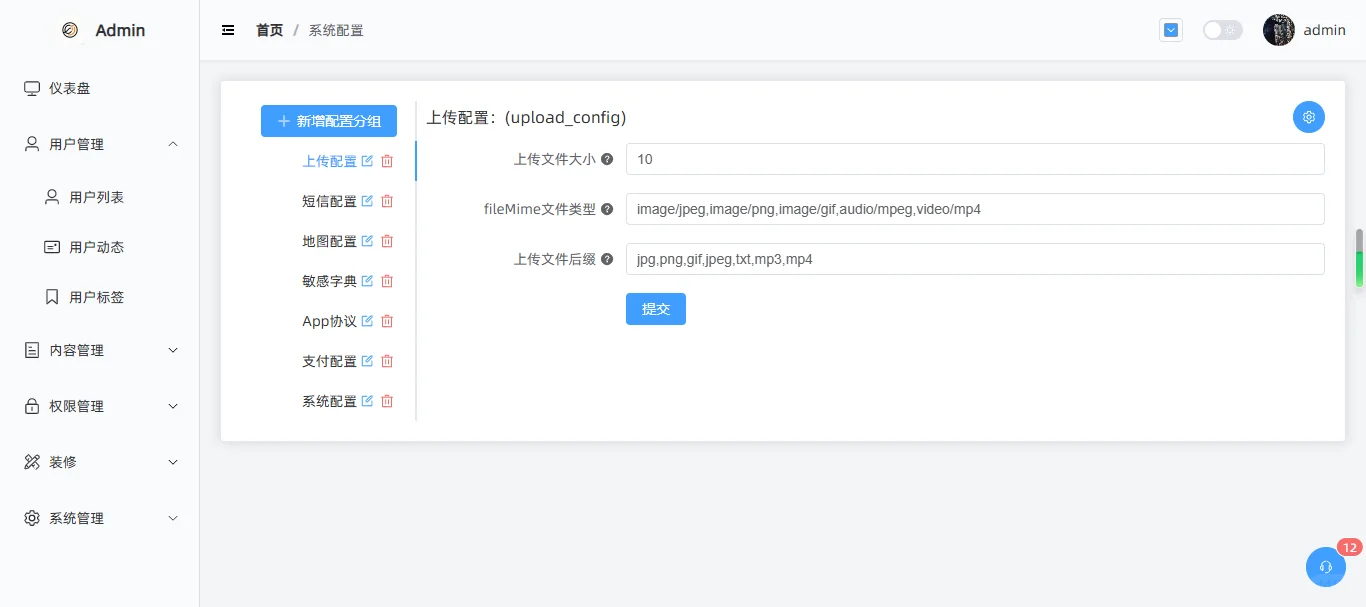The image size is (1366, 607).
Task: Open the blue gear settings icon
Action: tap(1308, 116)
